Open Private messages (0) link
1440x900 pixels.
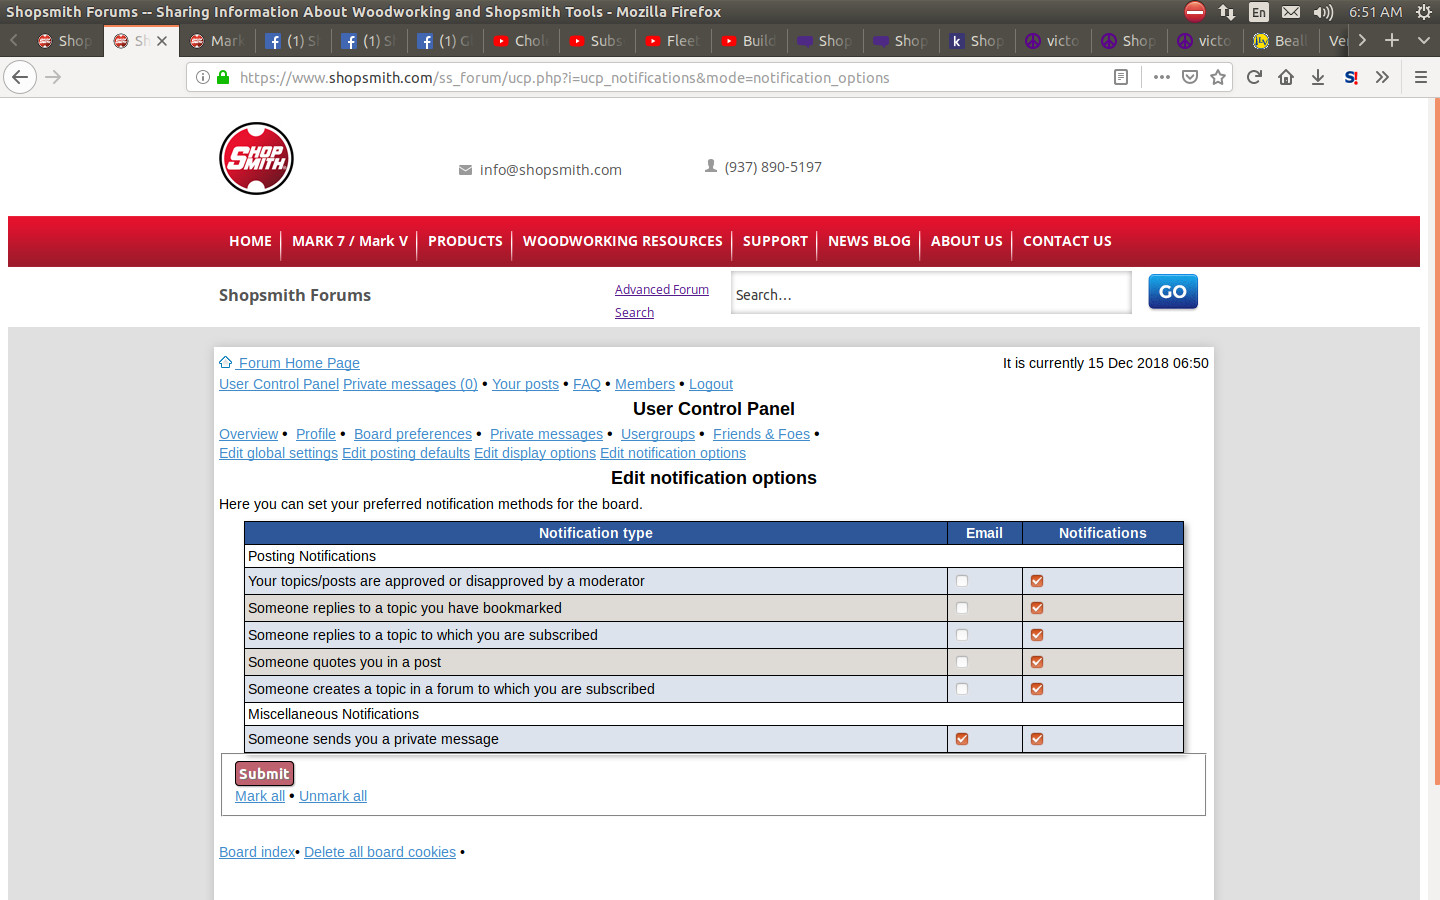(410, 384)
